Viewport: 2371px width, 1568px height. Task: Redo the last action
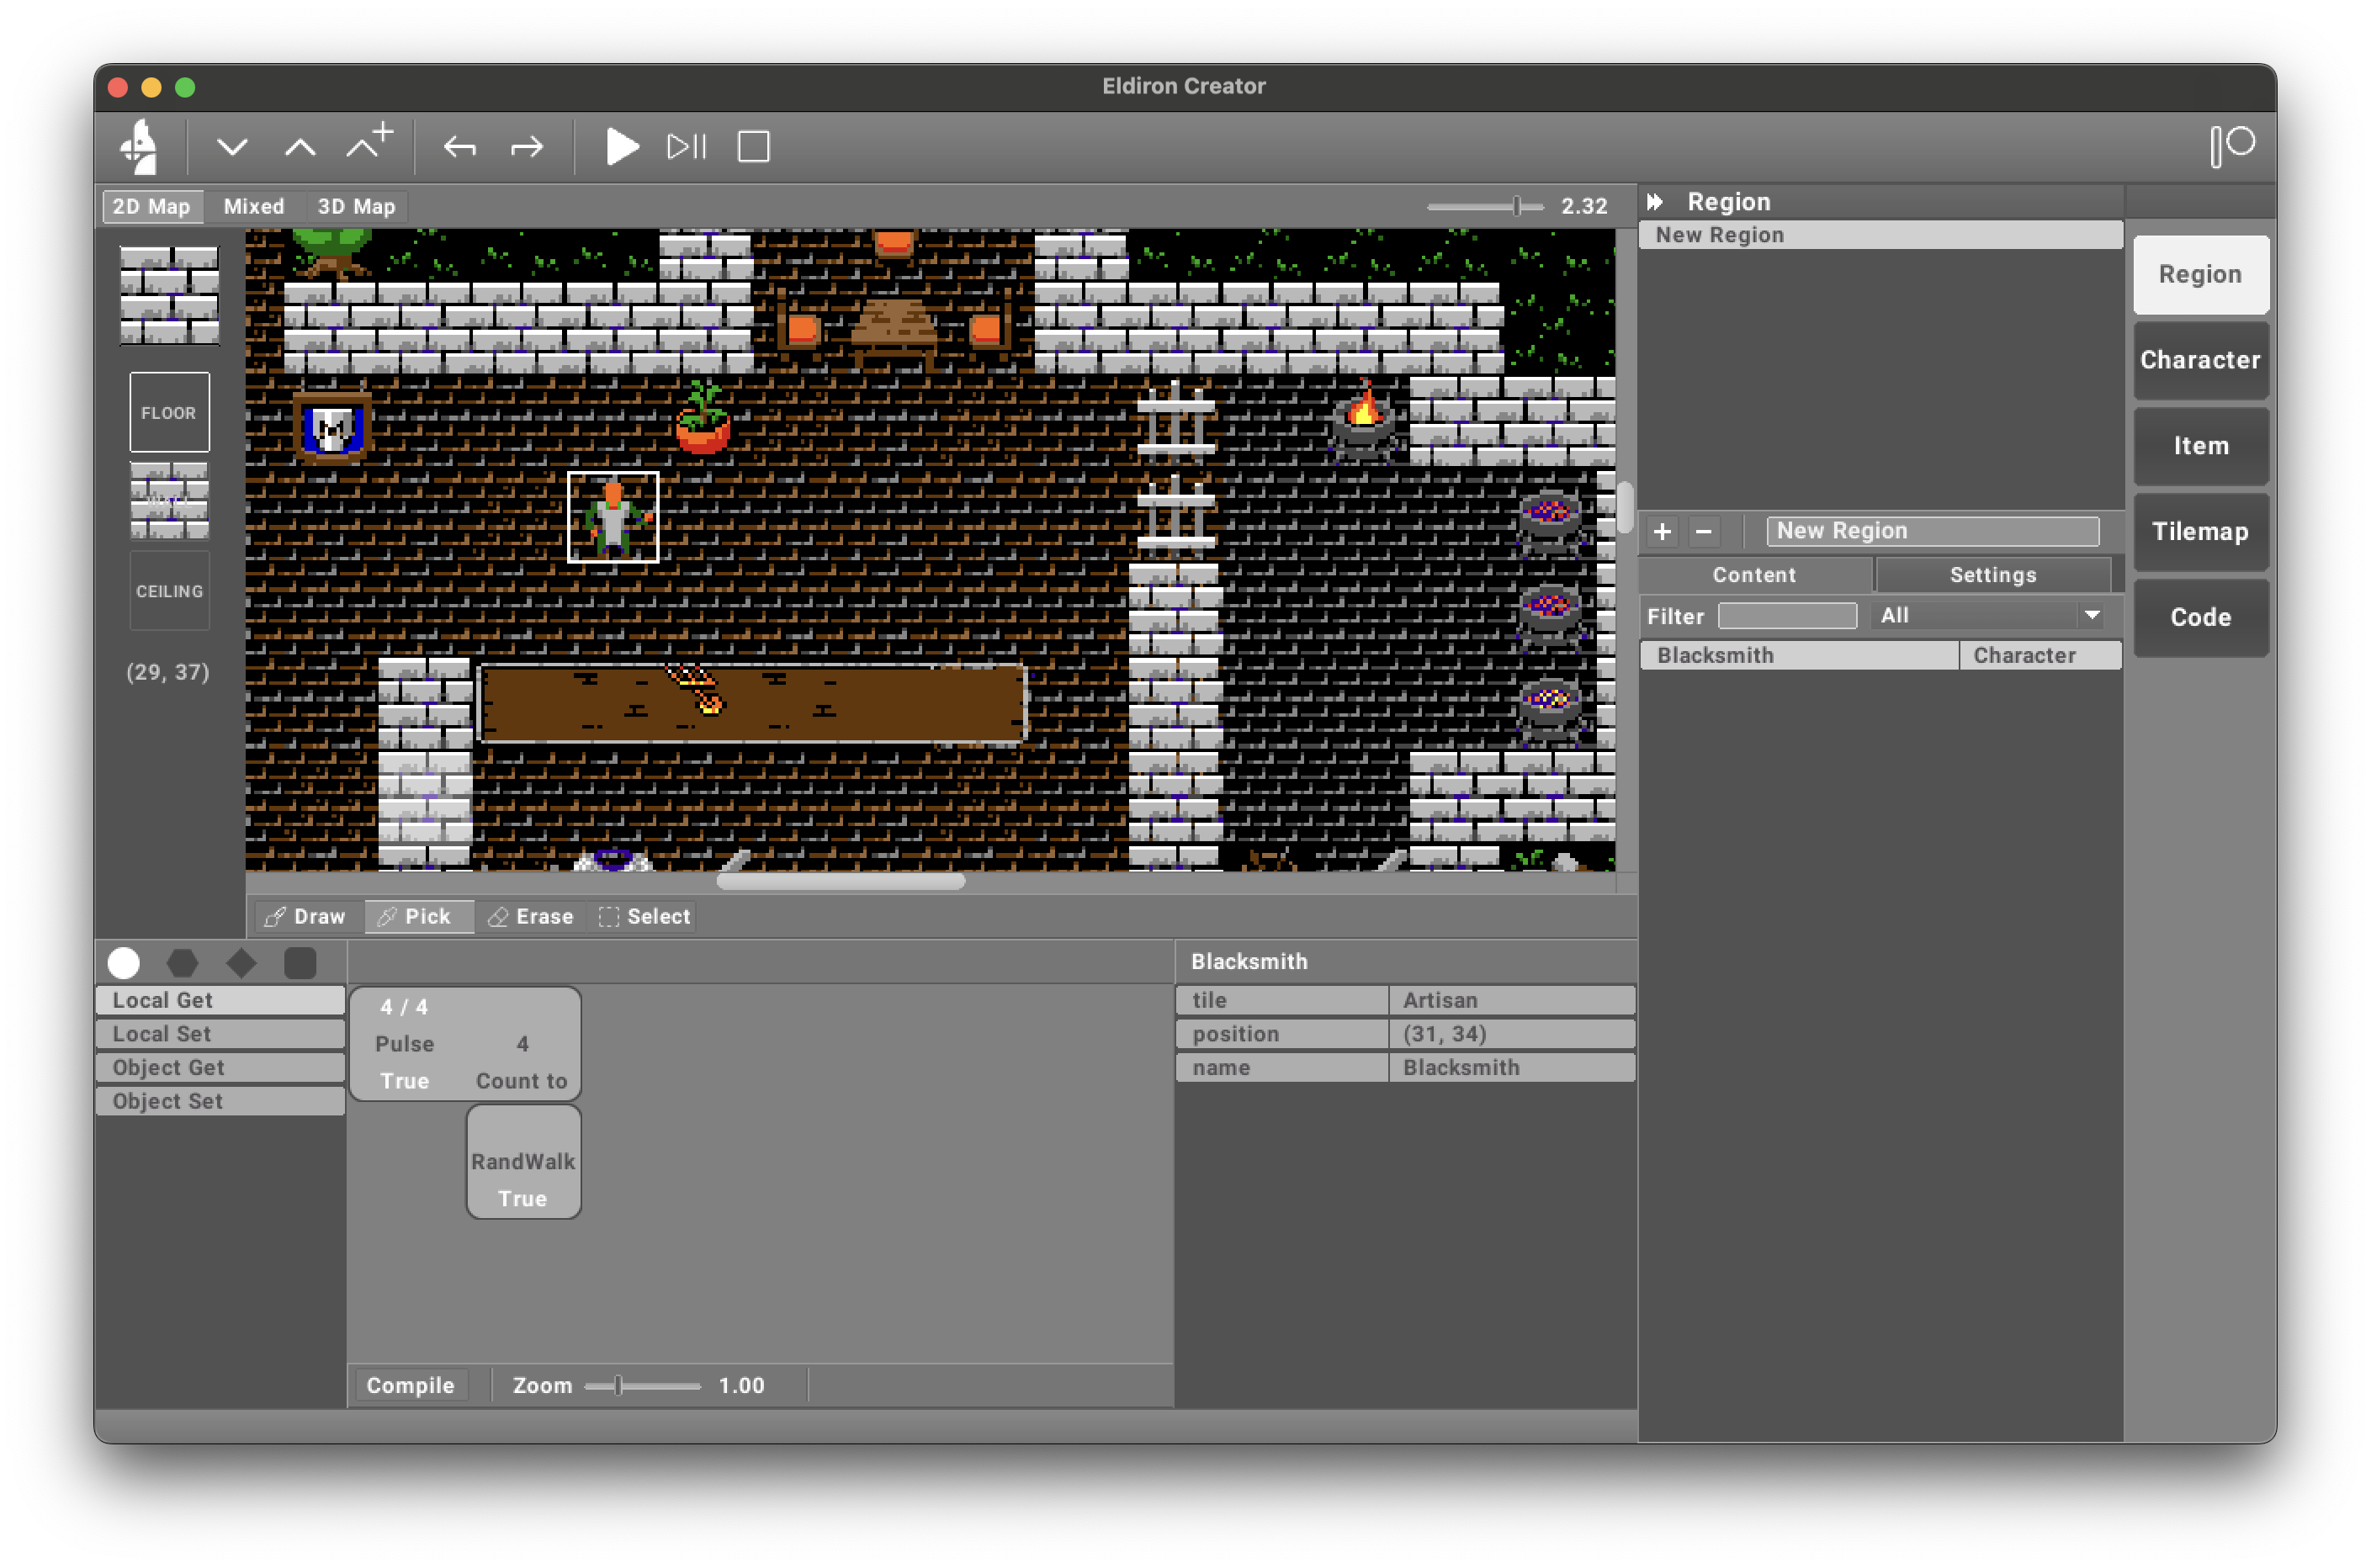point(527,147)
